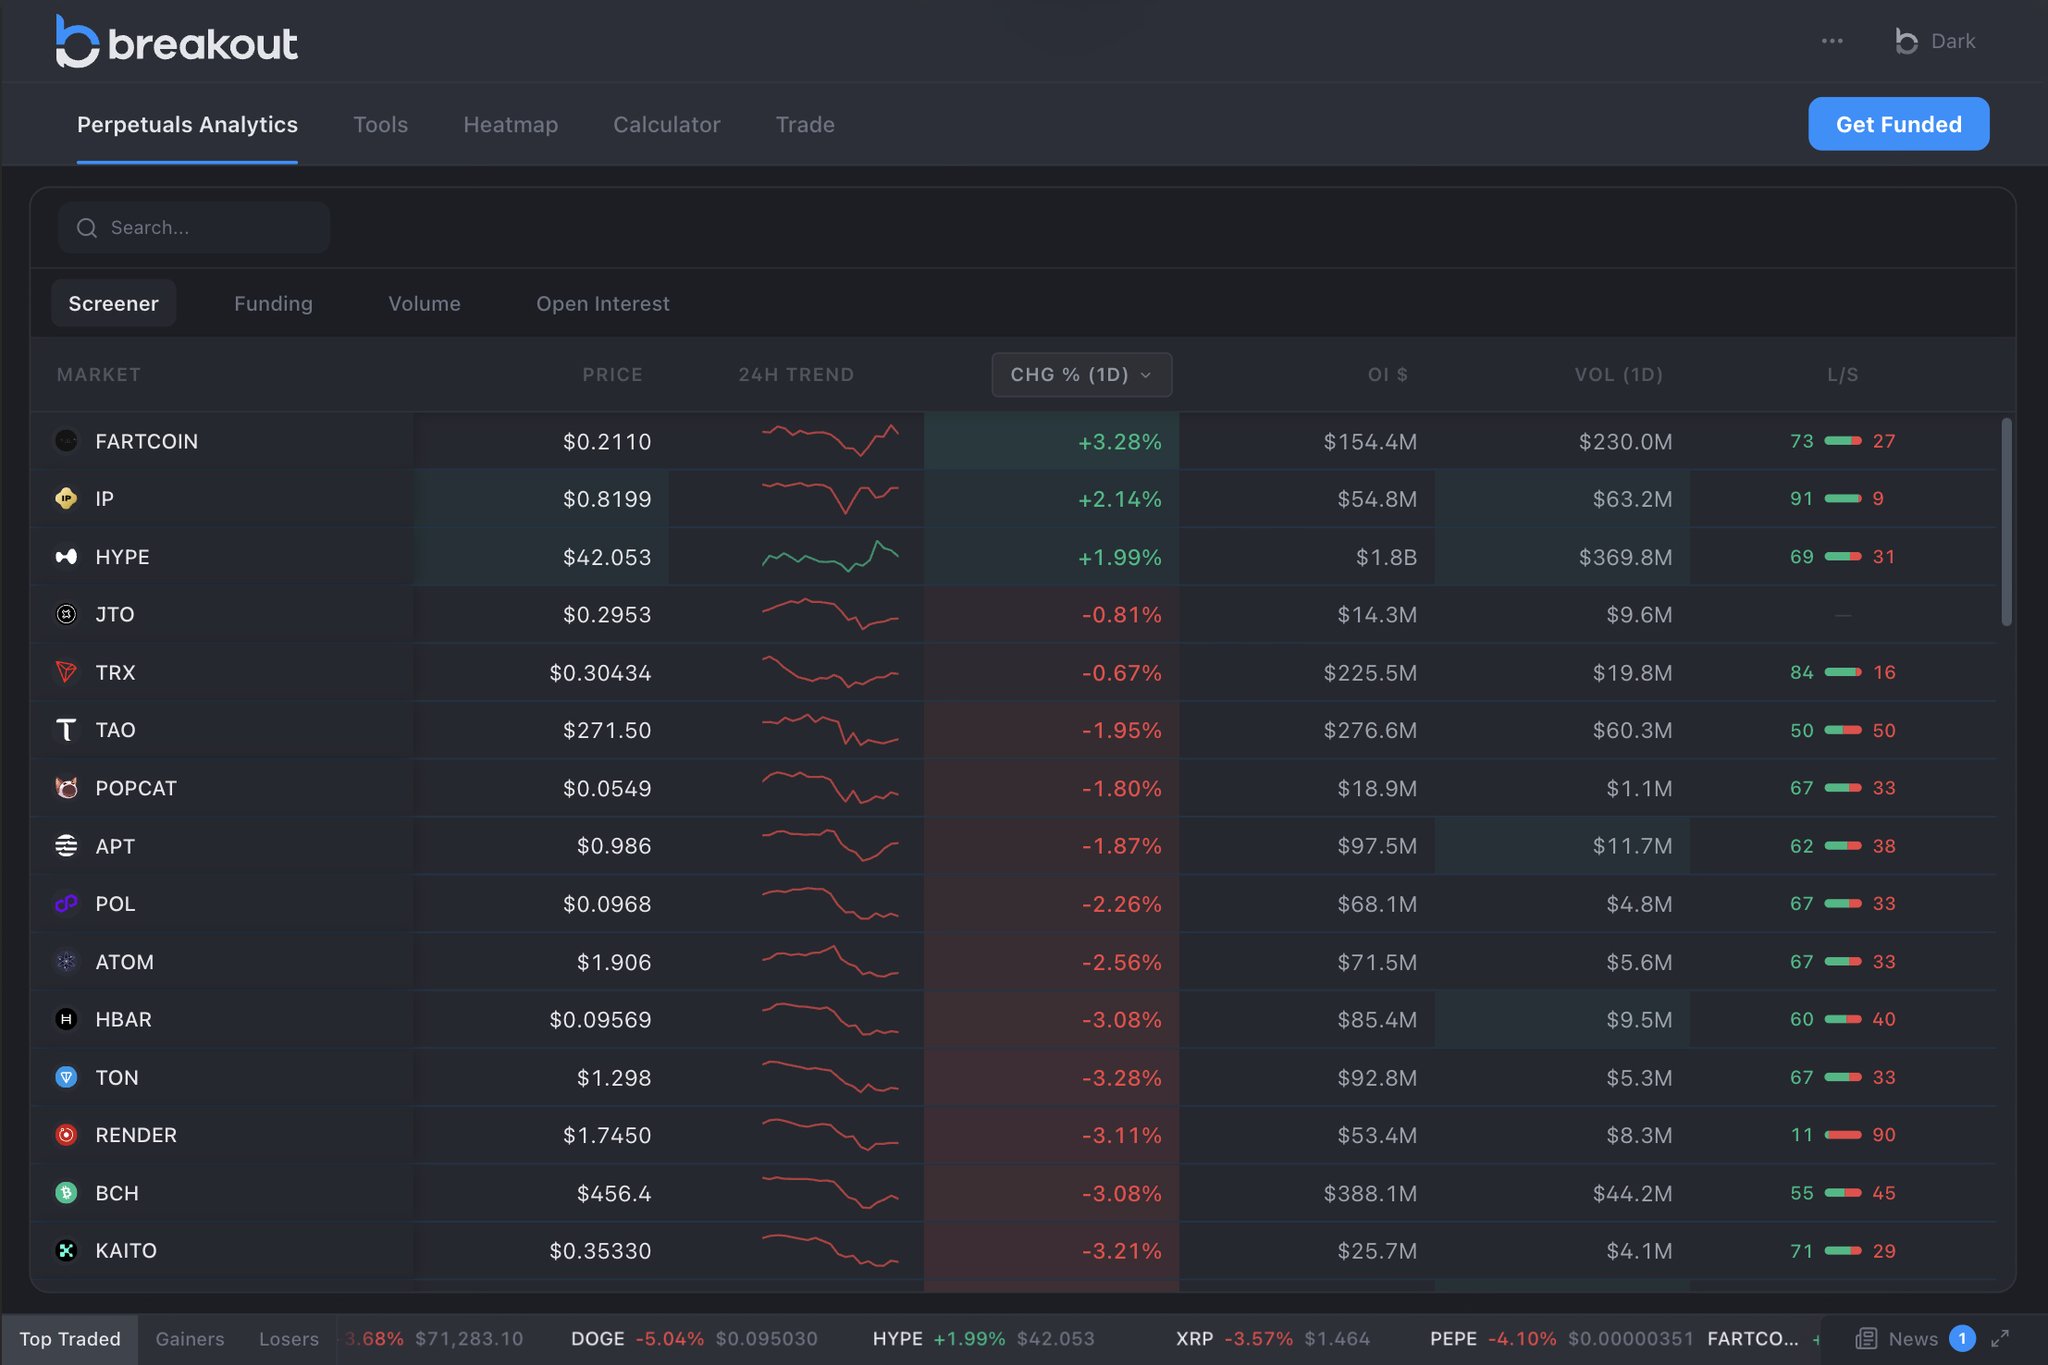Open the News panel icon
Viewport: 2048px width, 1365px height.
click(x=1866, y=1338)
